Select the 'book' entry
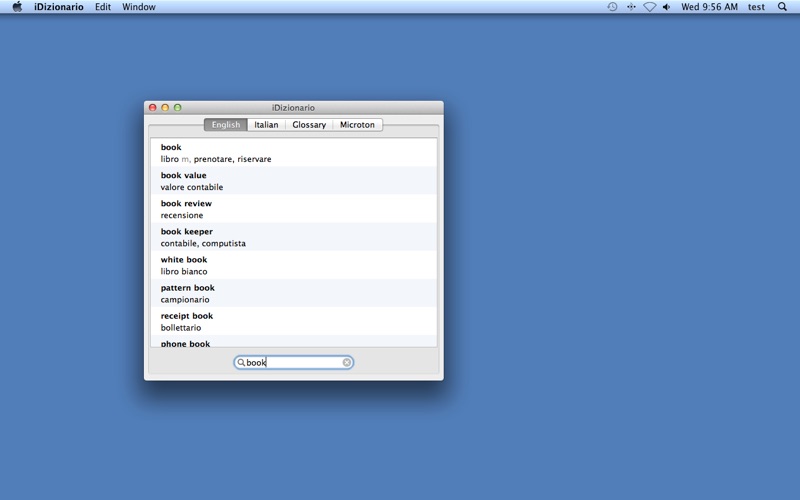Viewport: 800px width, 500px height. 294,153
